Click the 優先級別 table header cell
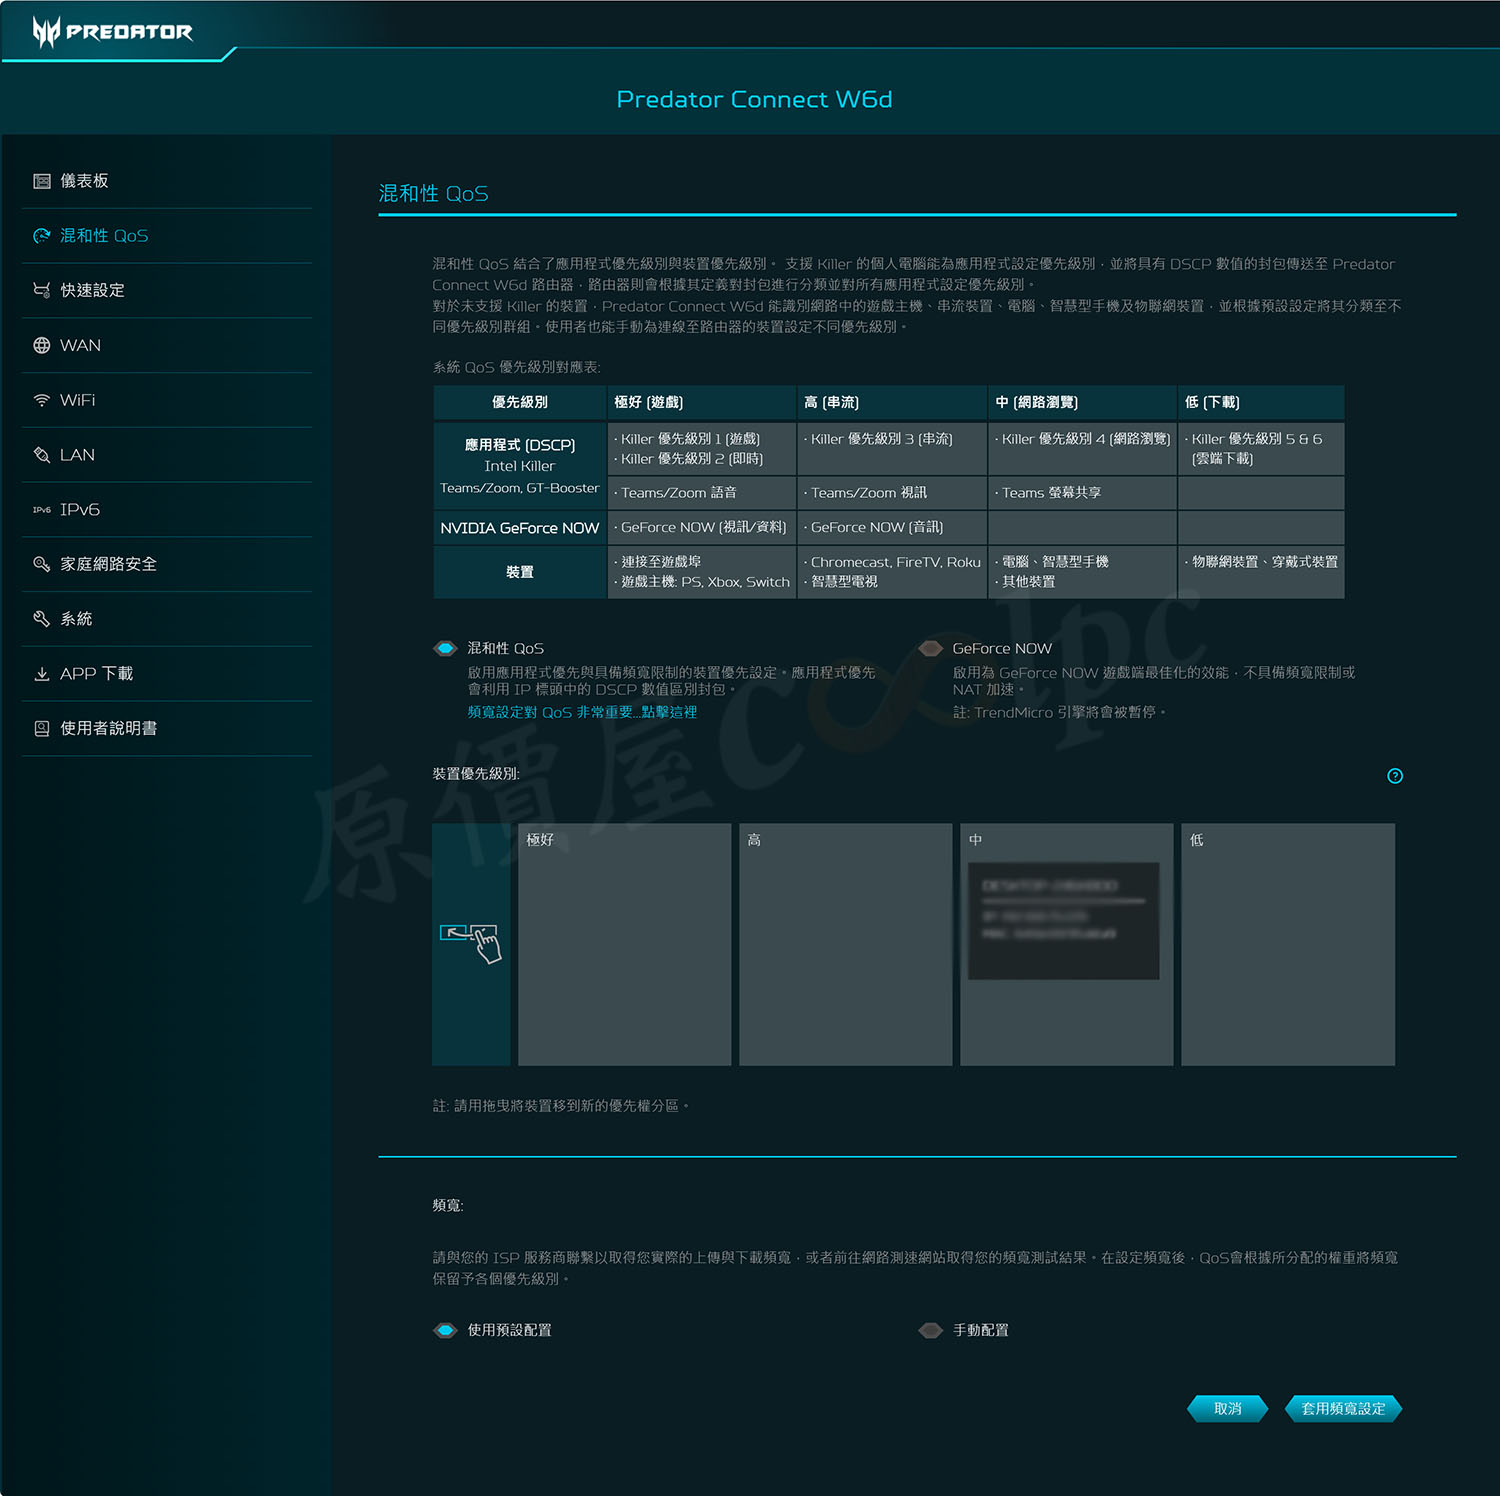Screen dimensions: 1500x1496 click(520, 402)
